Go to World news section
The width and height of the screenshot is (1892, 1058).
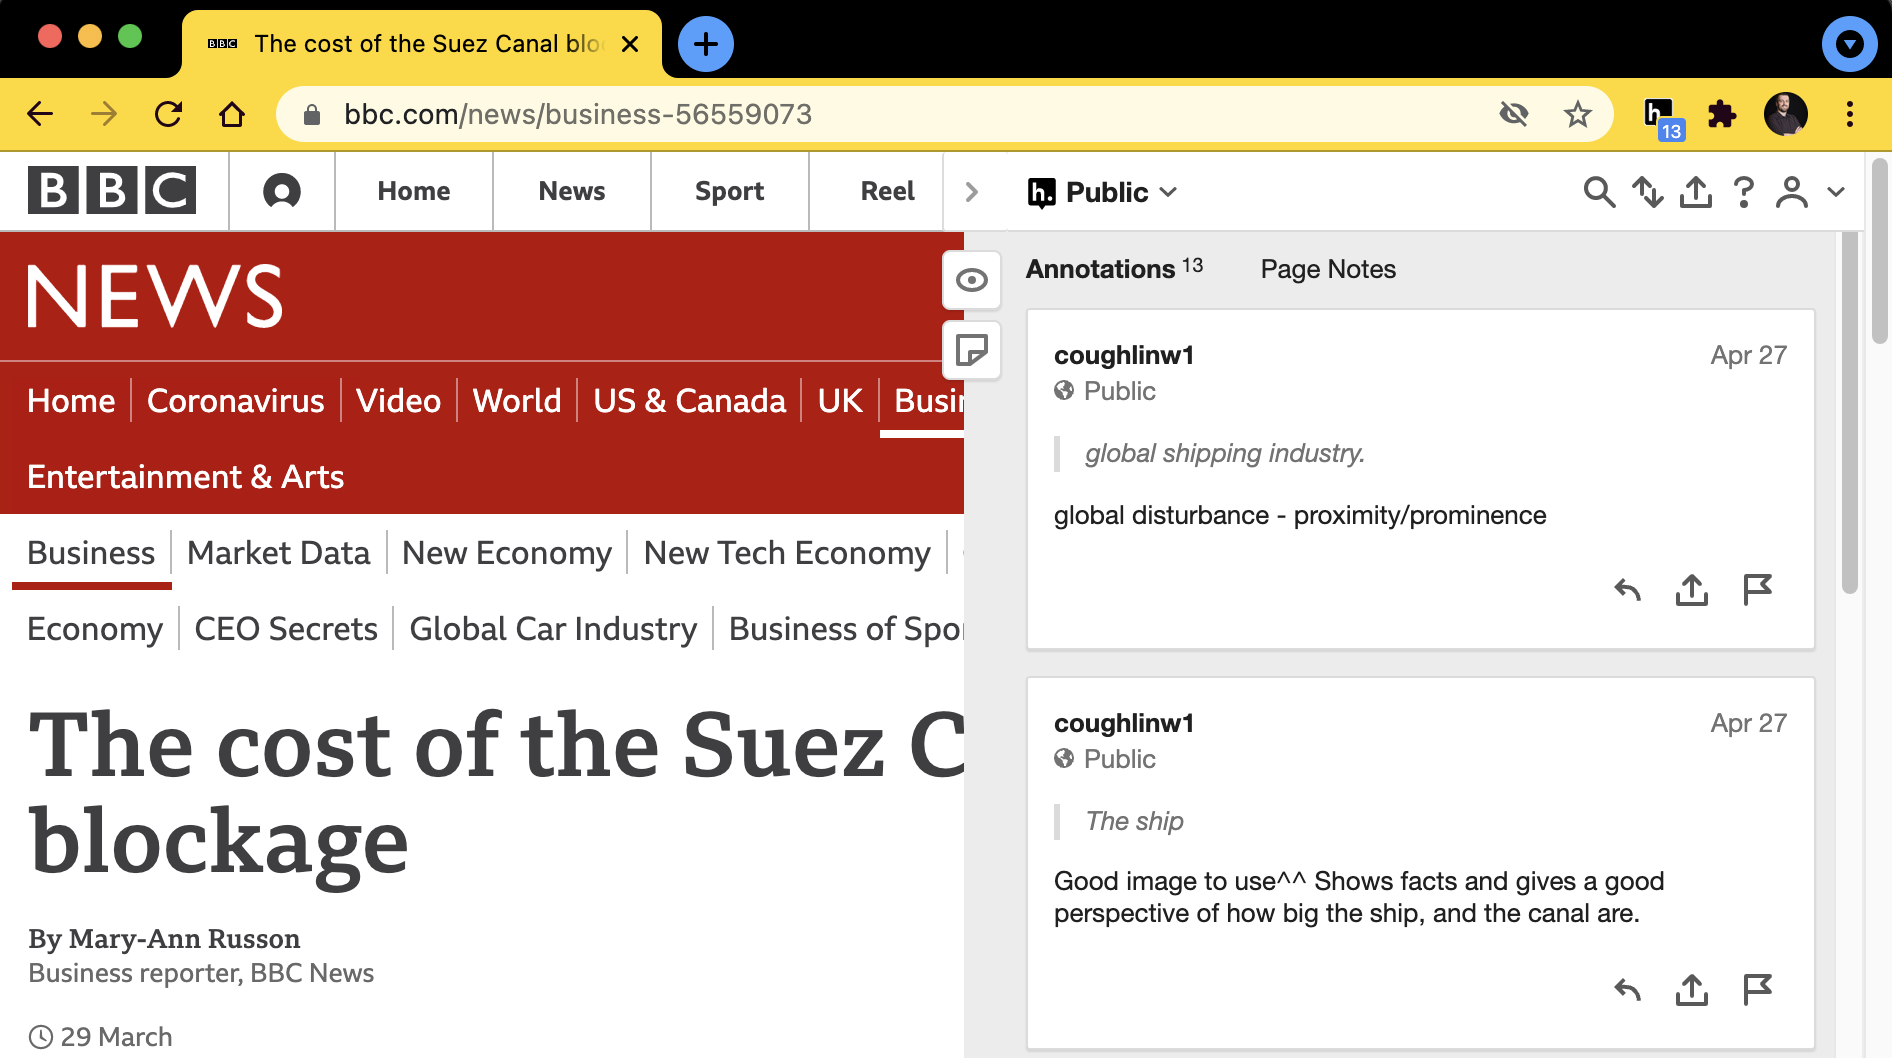click(517, 400)
